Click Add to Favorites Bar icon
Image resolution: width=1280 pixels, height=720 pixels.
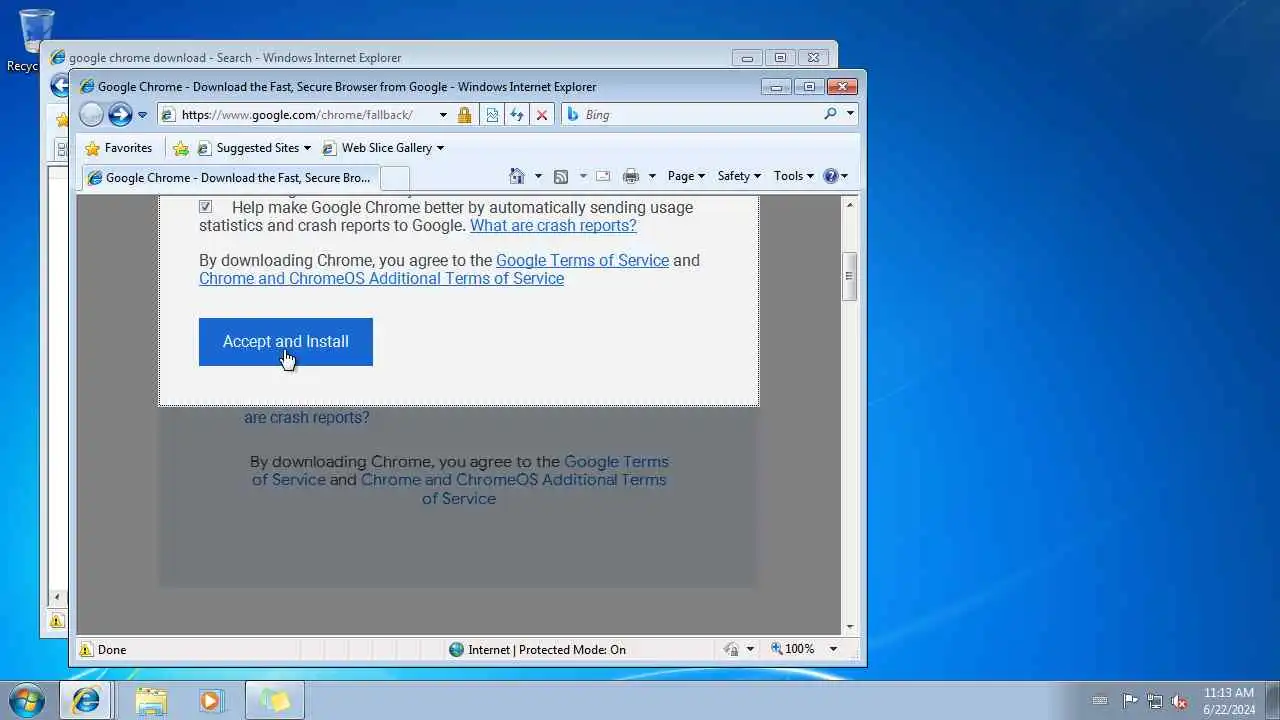click(x=180, y=148)
